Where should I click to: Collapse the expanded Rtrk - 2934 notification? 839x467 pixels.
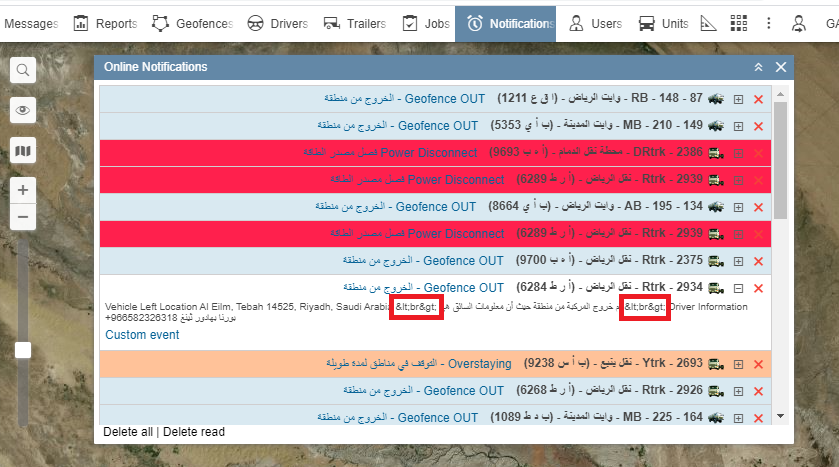(x=738, y=288)
